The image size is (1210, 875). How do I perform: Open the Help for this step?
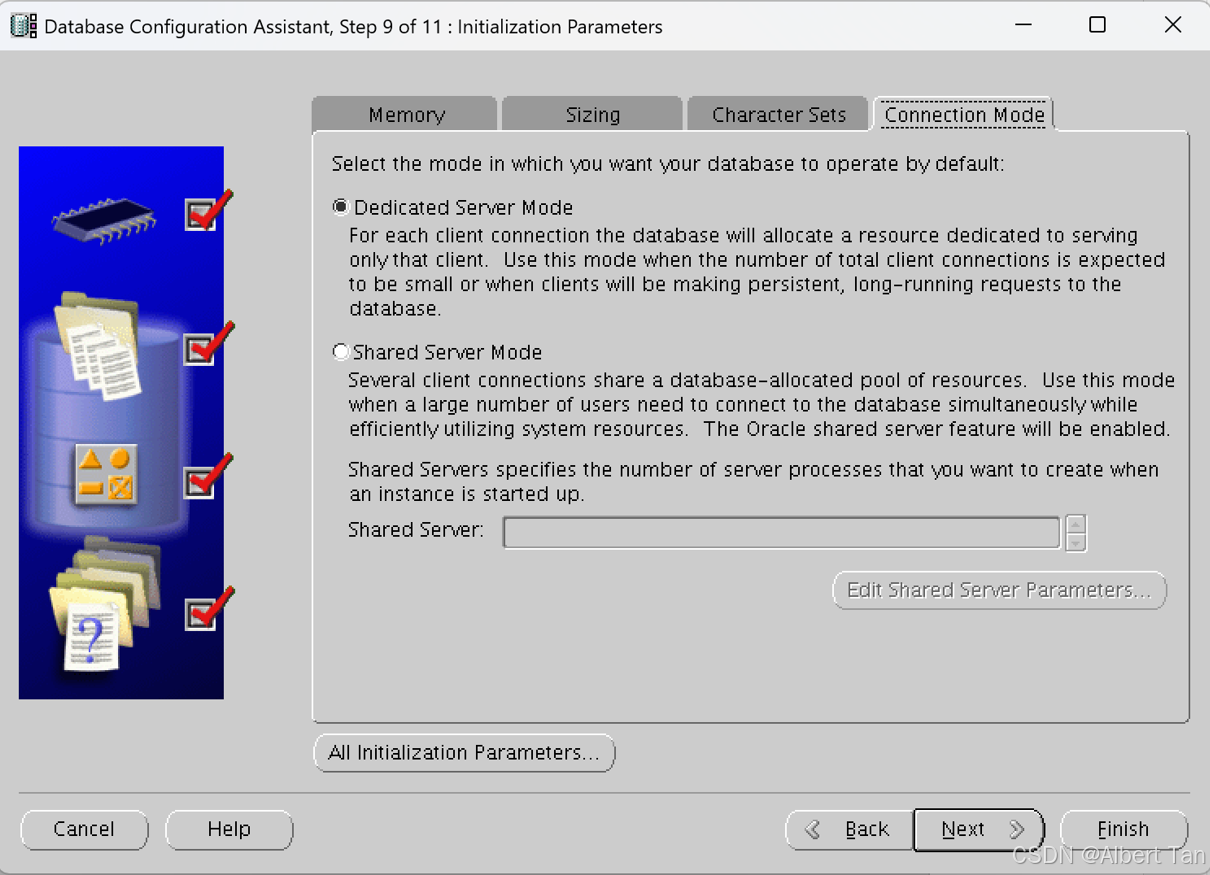point(229,829)
